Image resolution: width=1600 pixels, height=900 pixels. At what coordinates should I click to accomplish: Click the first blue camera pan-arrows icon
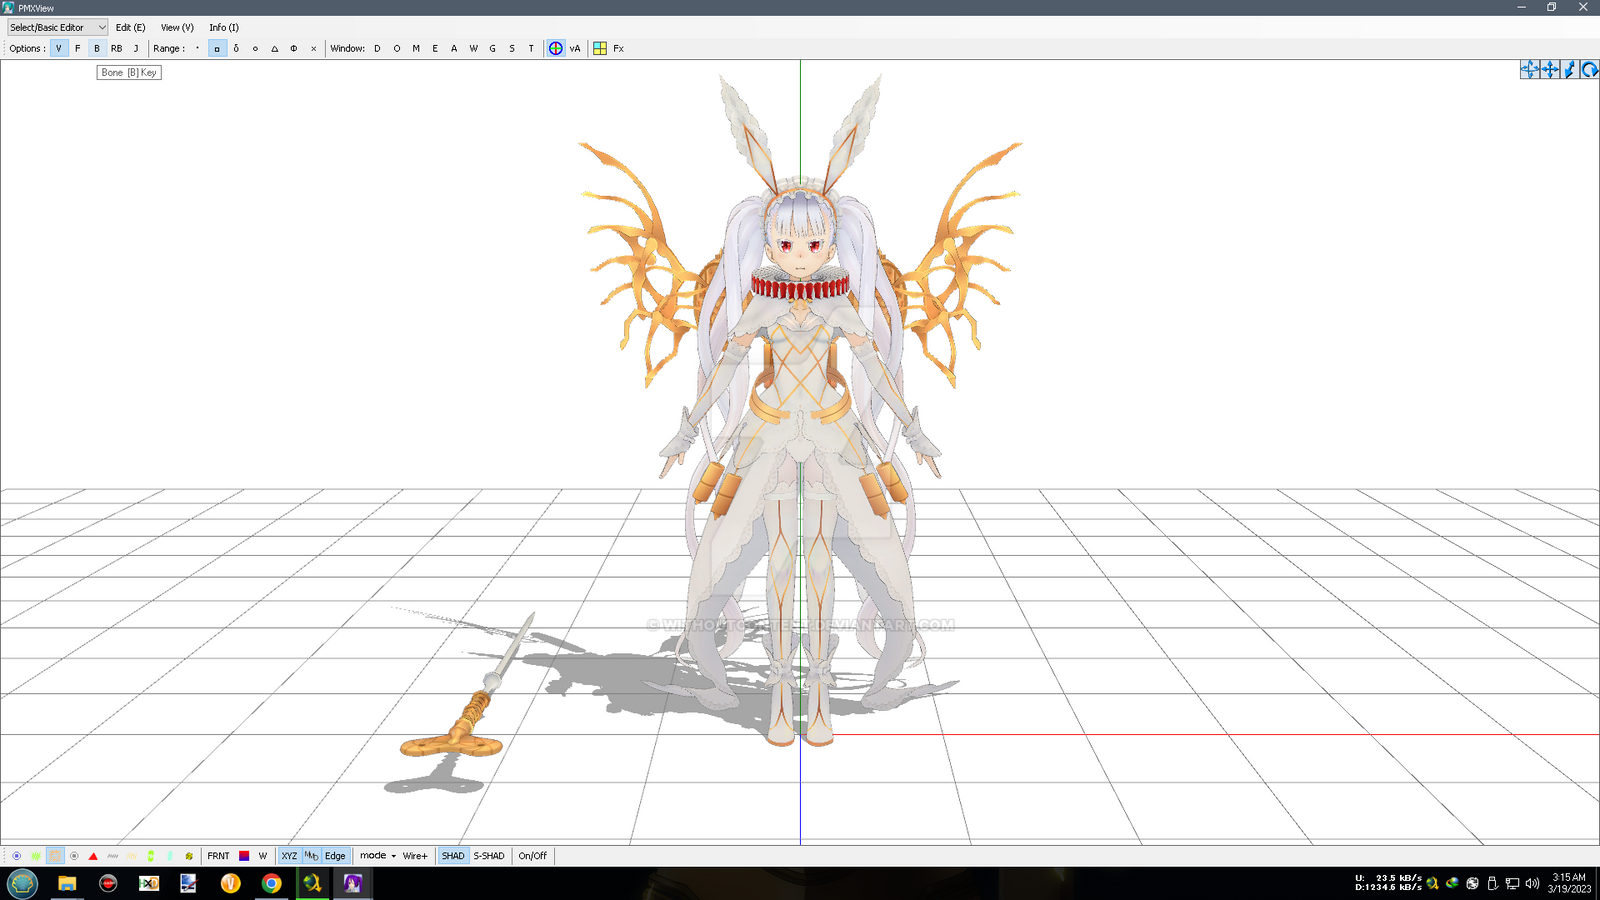(x=1530, y=69)
